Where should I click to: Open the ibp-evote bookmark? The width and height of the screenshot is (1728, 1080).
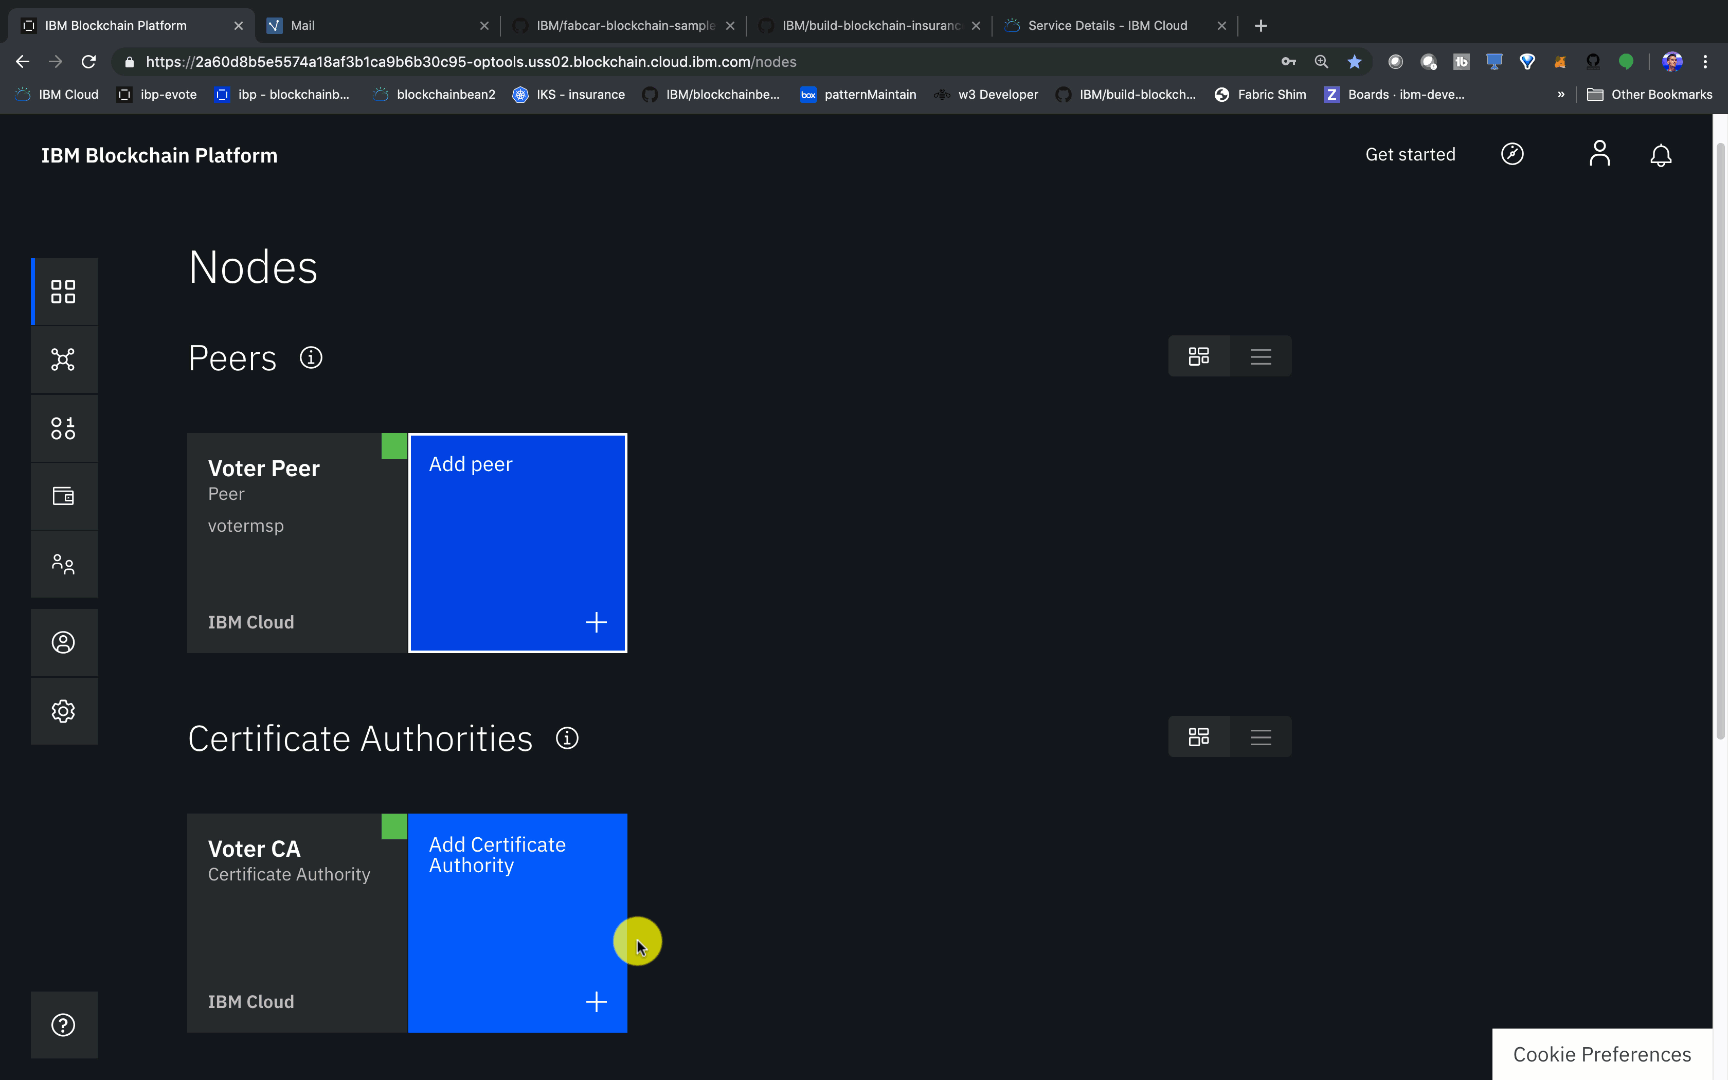[x=157, y=95]
